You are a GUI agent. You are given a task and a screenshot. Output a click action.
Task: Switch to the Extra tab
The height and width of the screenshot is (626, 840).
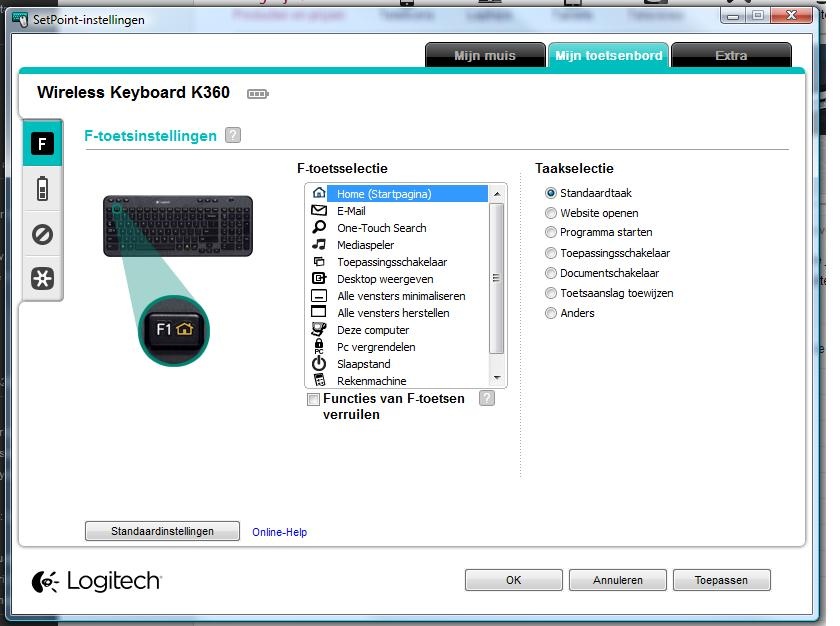[731, 55]
